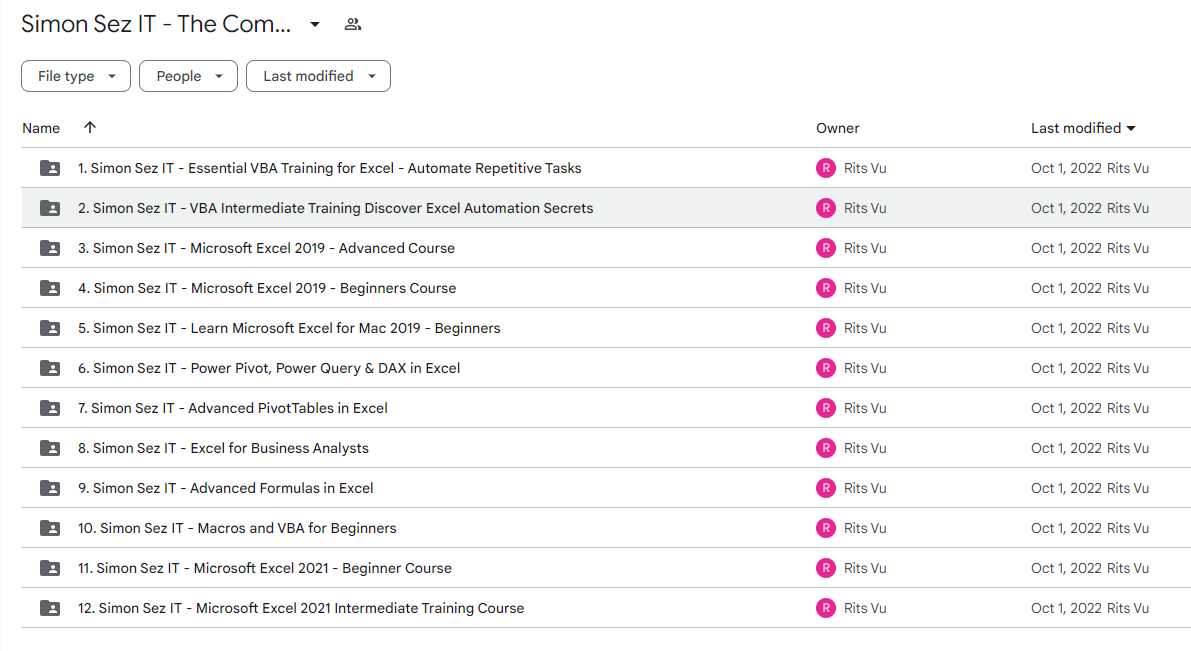
Task: Click folder icon for Advanced PivotTables
Action: point(50,408)
